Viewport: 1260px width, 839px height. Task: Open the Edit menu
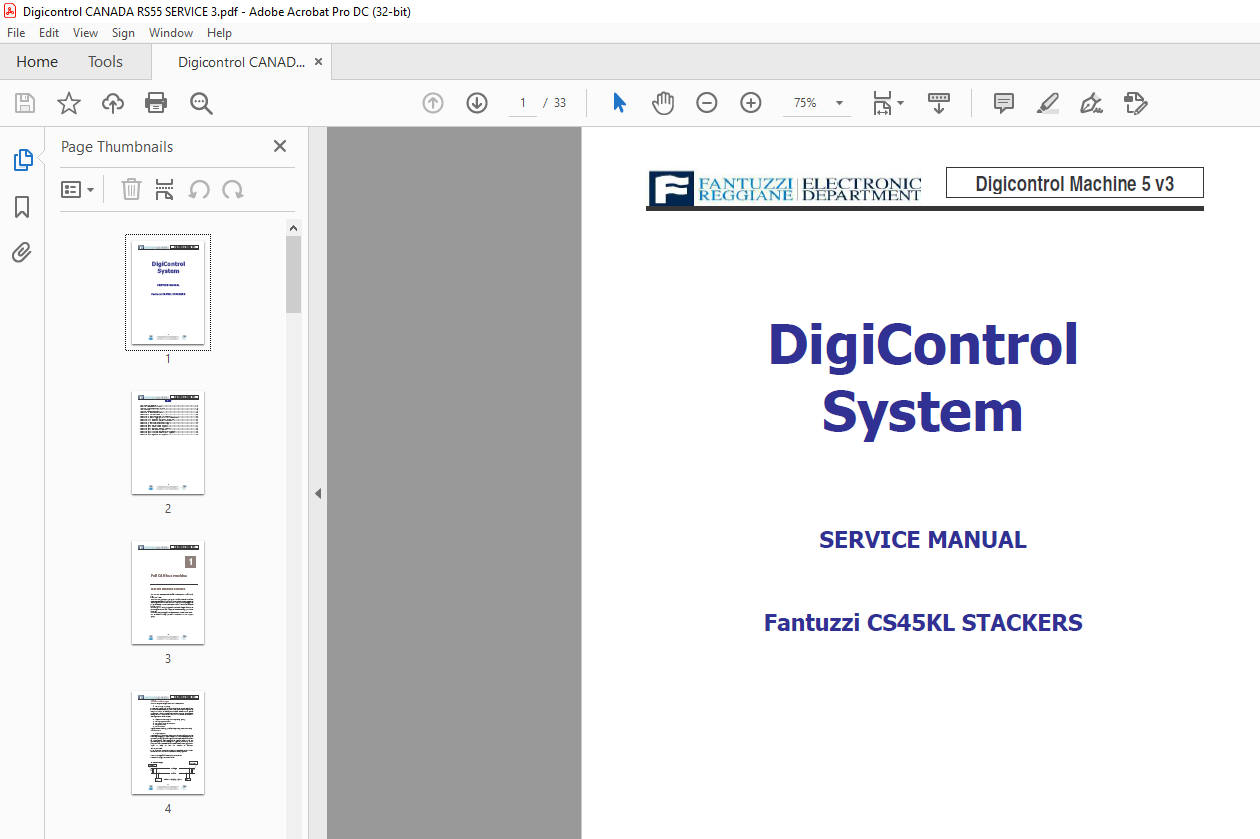pos(49,33)
